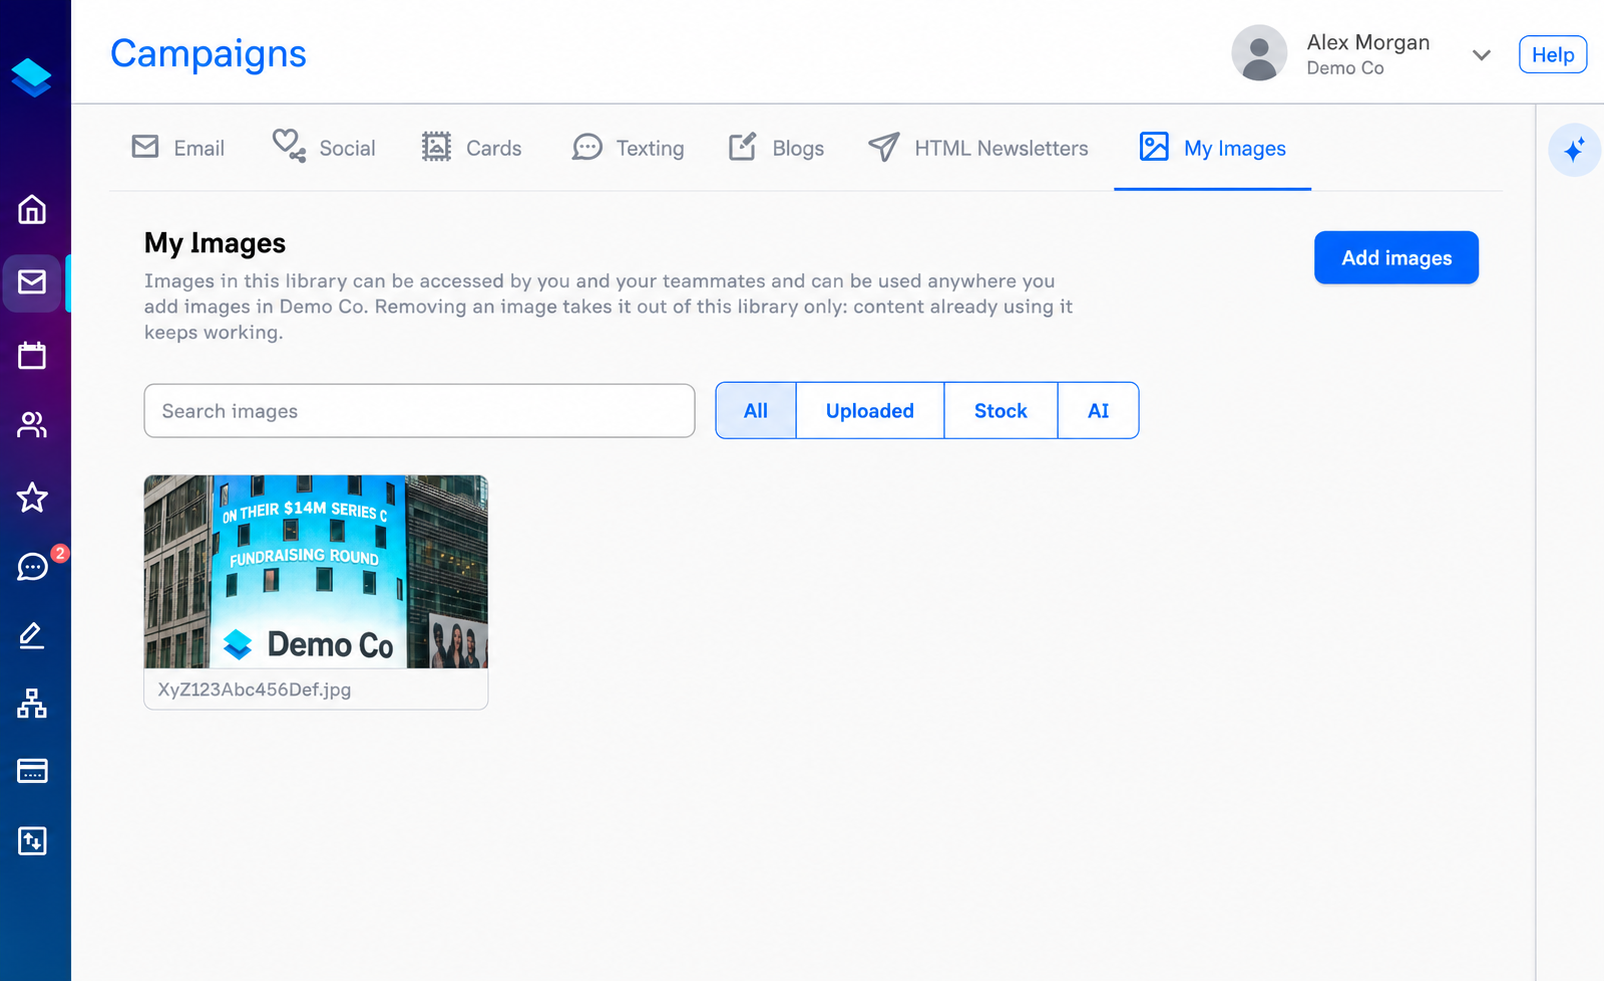Click the XyZ123Abc456Def.jpg file name

tap(254, 689)
